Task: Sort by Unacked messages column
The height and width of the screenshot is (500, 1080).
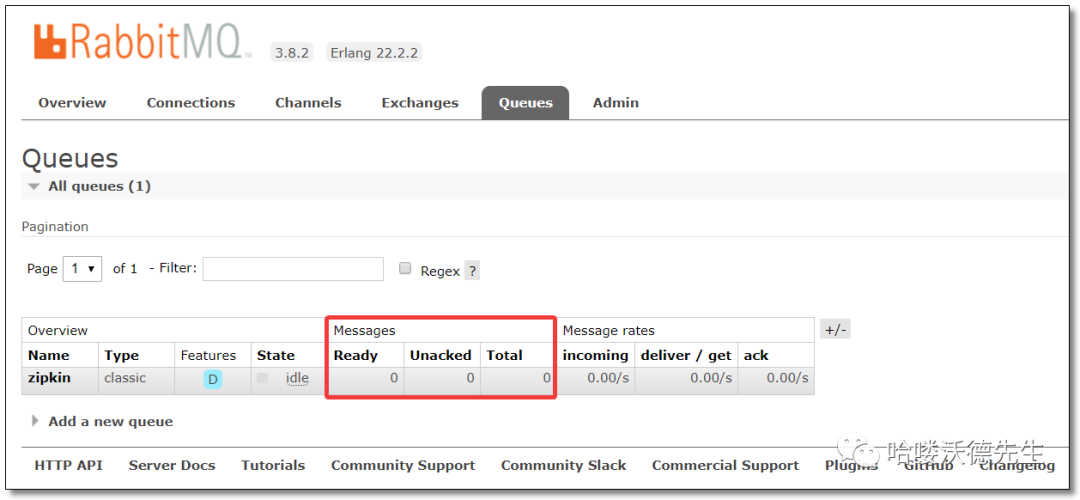Action: click(x=441, y=355)
